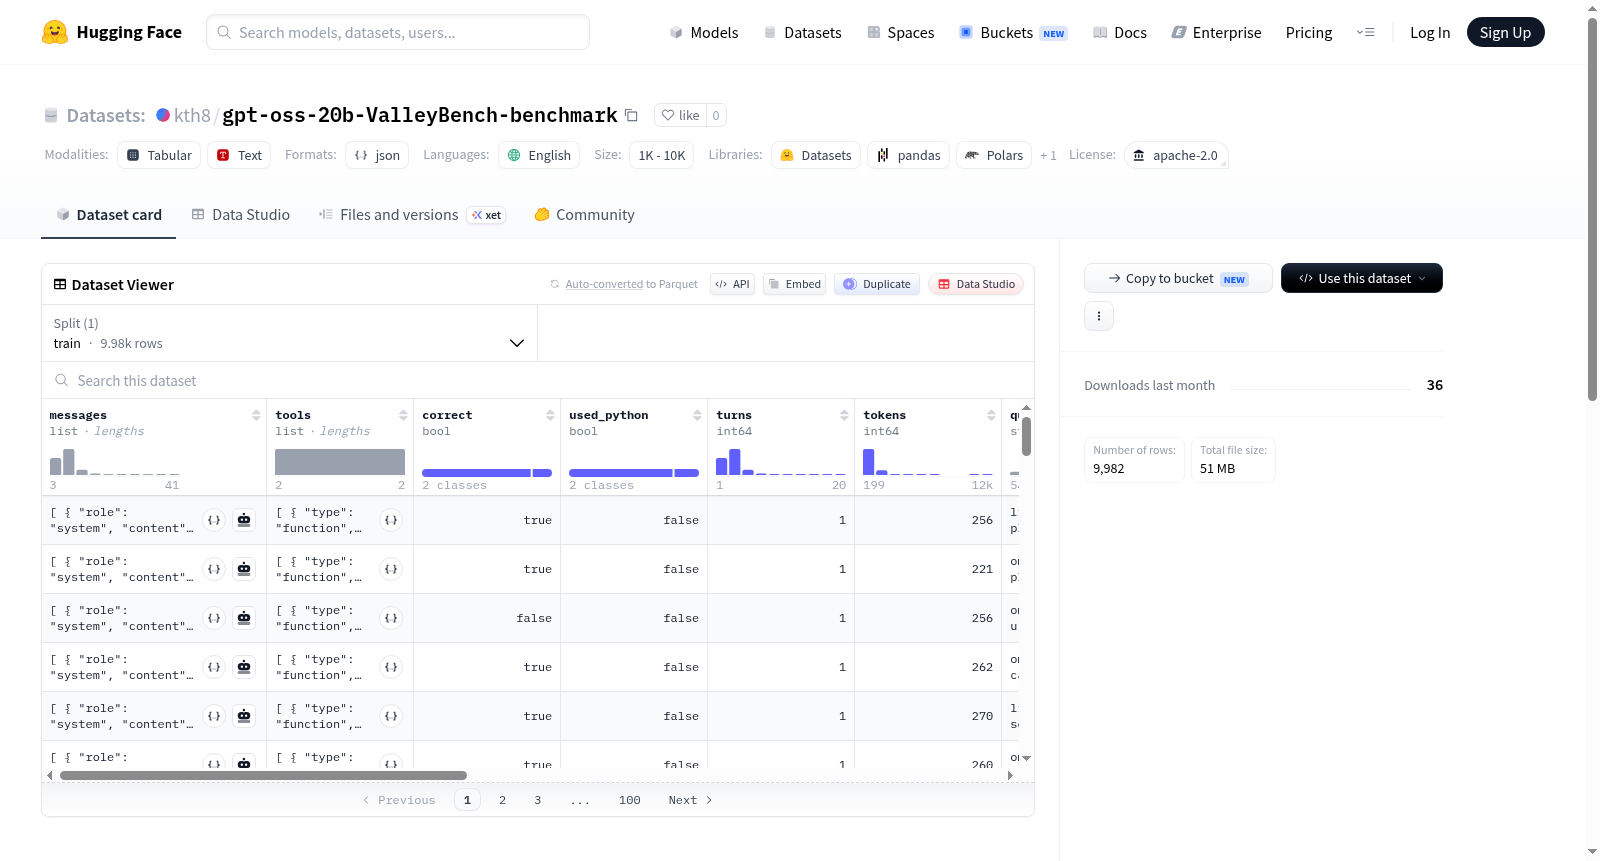
Task: Open Spaces in the top navigation
Action: [x=900, y=32]
